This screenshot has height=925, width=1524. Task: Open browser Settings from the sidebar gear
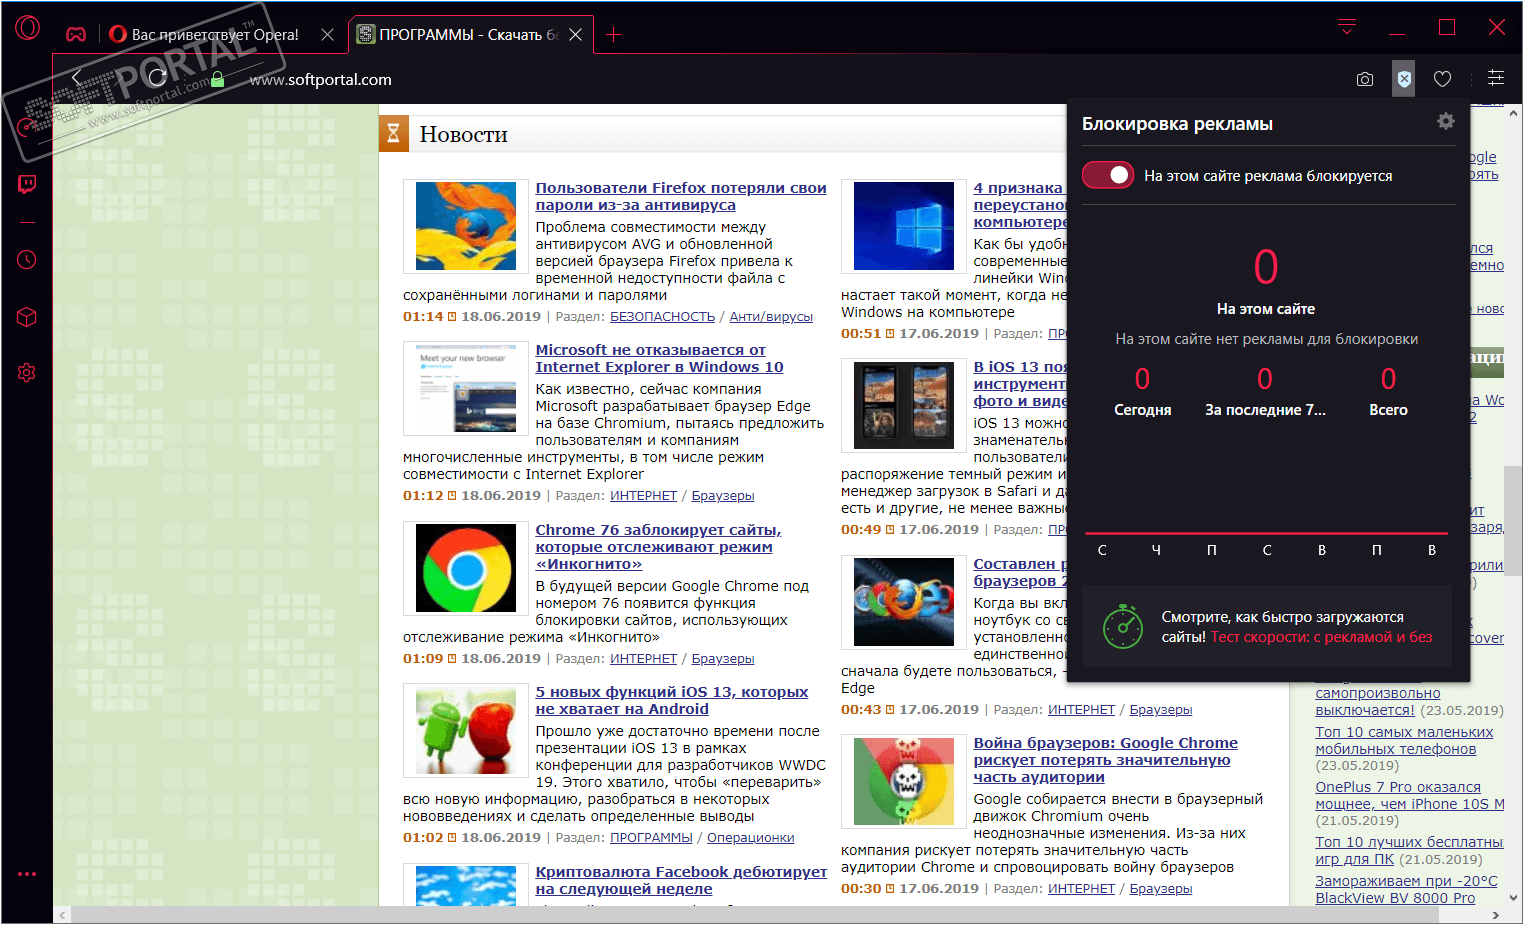coord(27,372)
